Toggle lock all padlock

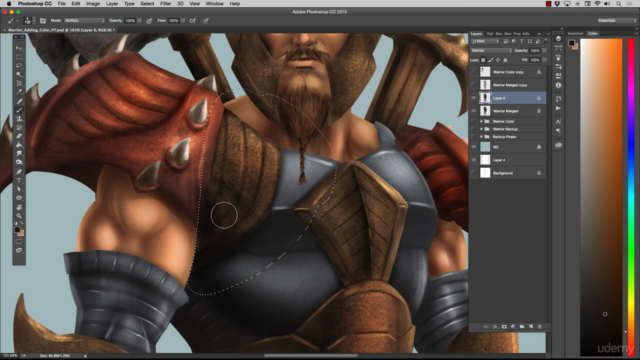[x=505, y=60]
